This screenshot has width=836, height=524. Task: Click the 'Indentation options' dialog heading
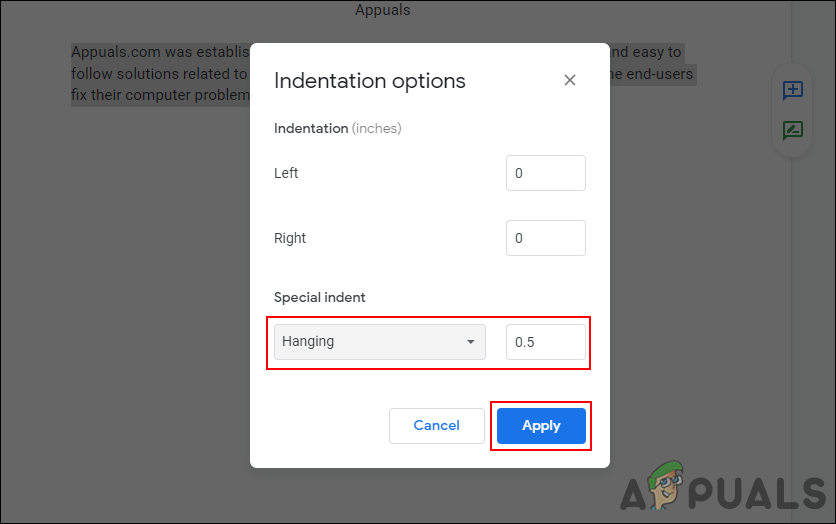[x=369, y=81]
